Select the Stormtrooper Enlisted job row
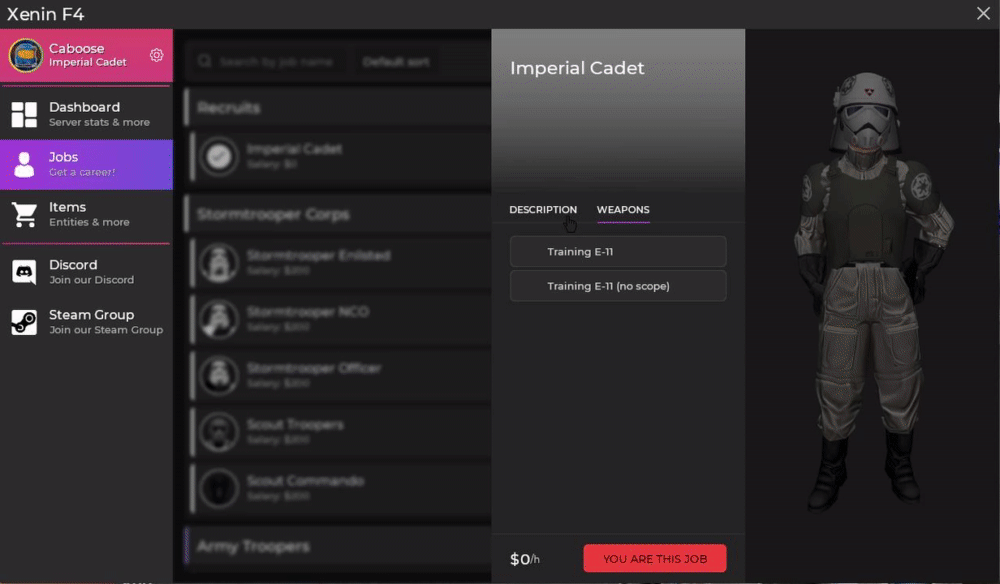The width and height of the screenshot is (1000, 584). pyautogui.click(x=341, y=263)
